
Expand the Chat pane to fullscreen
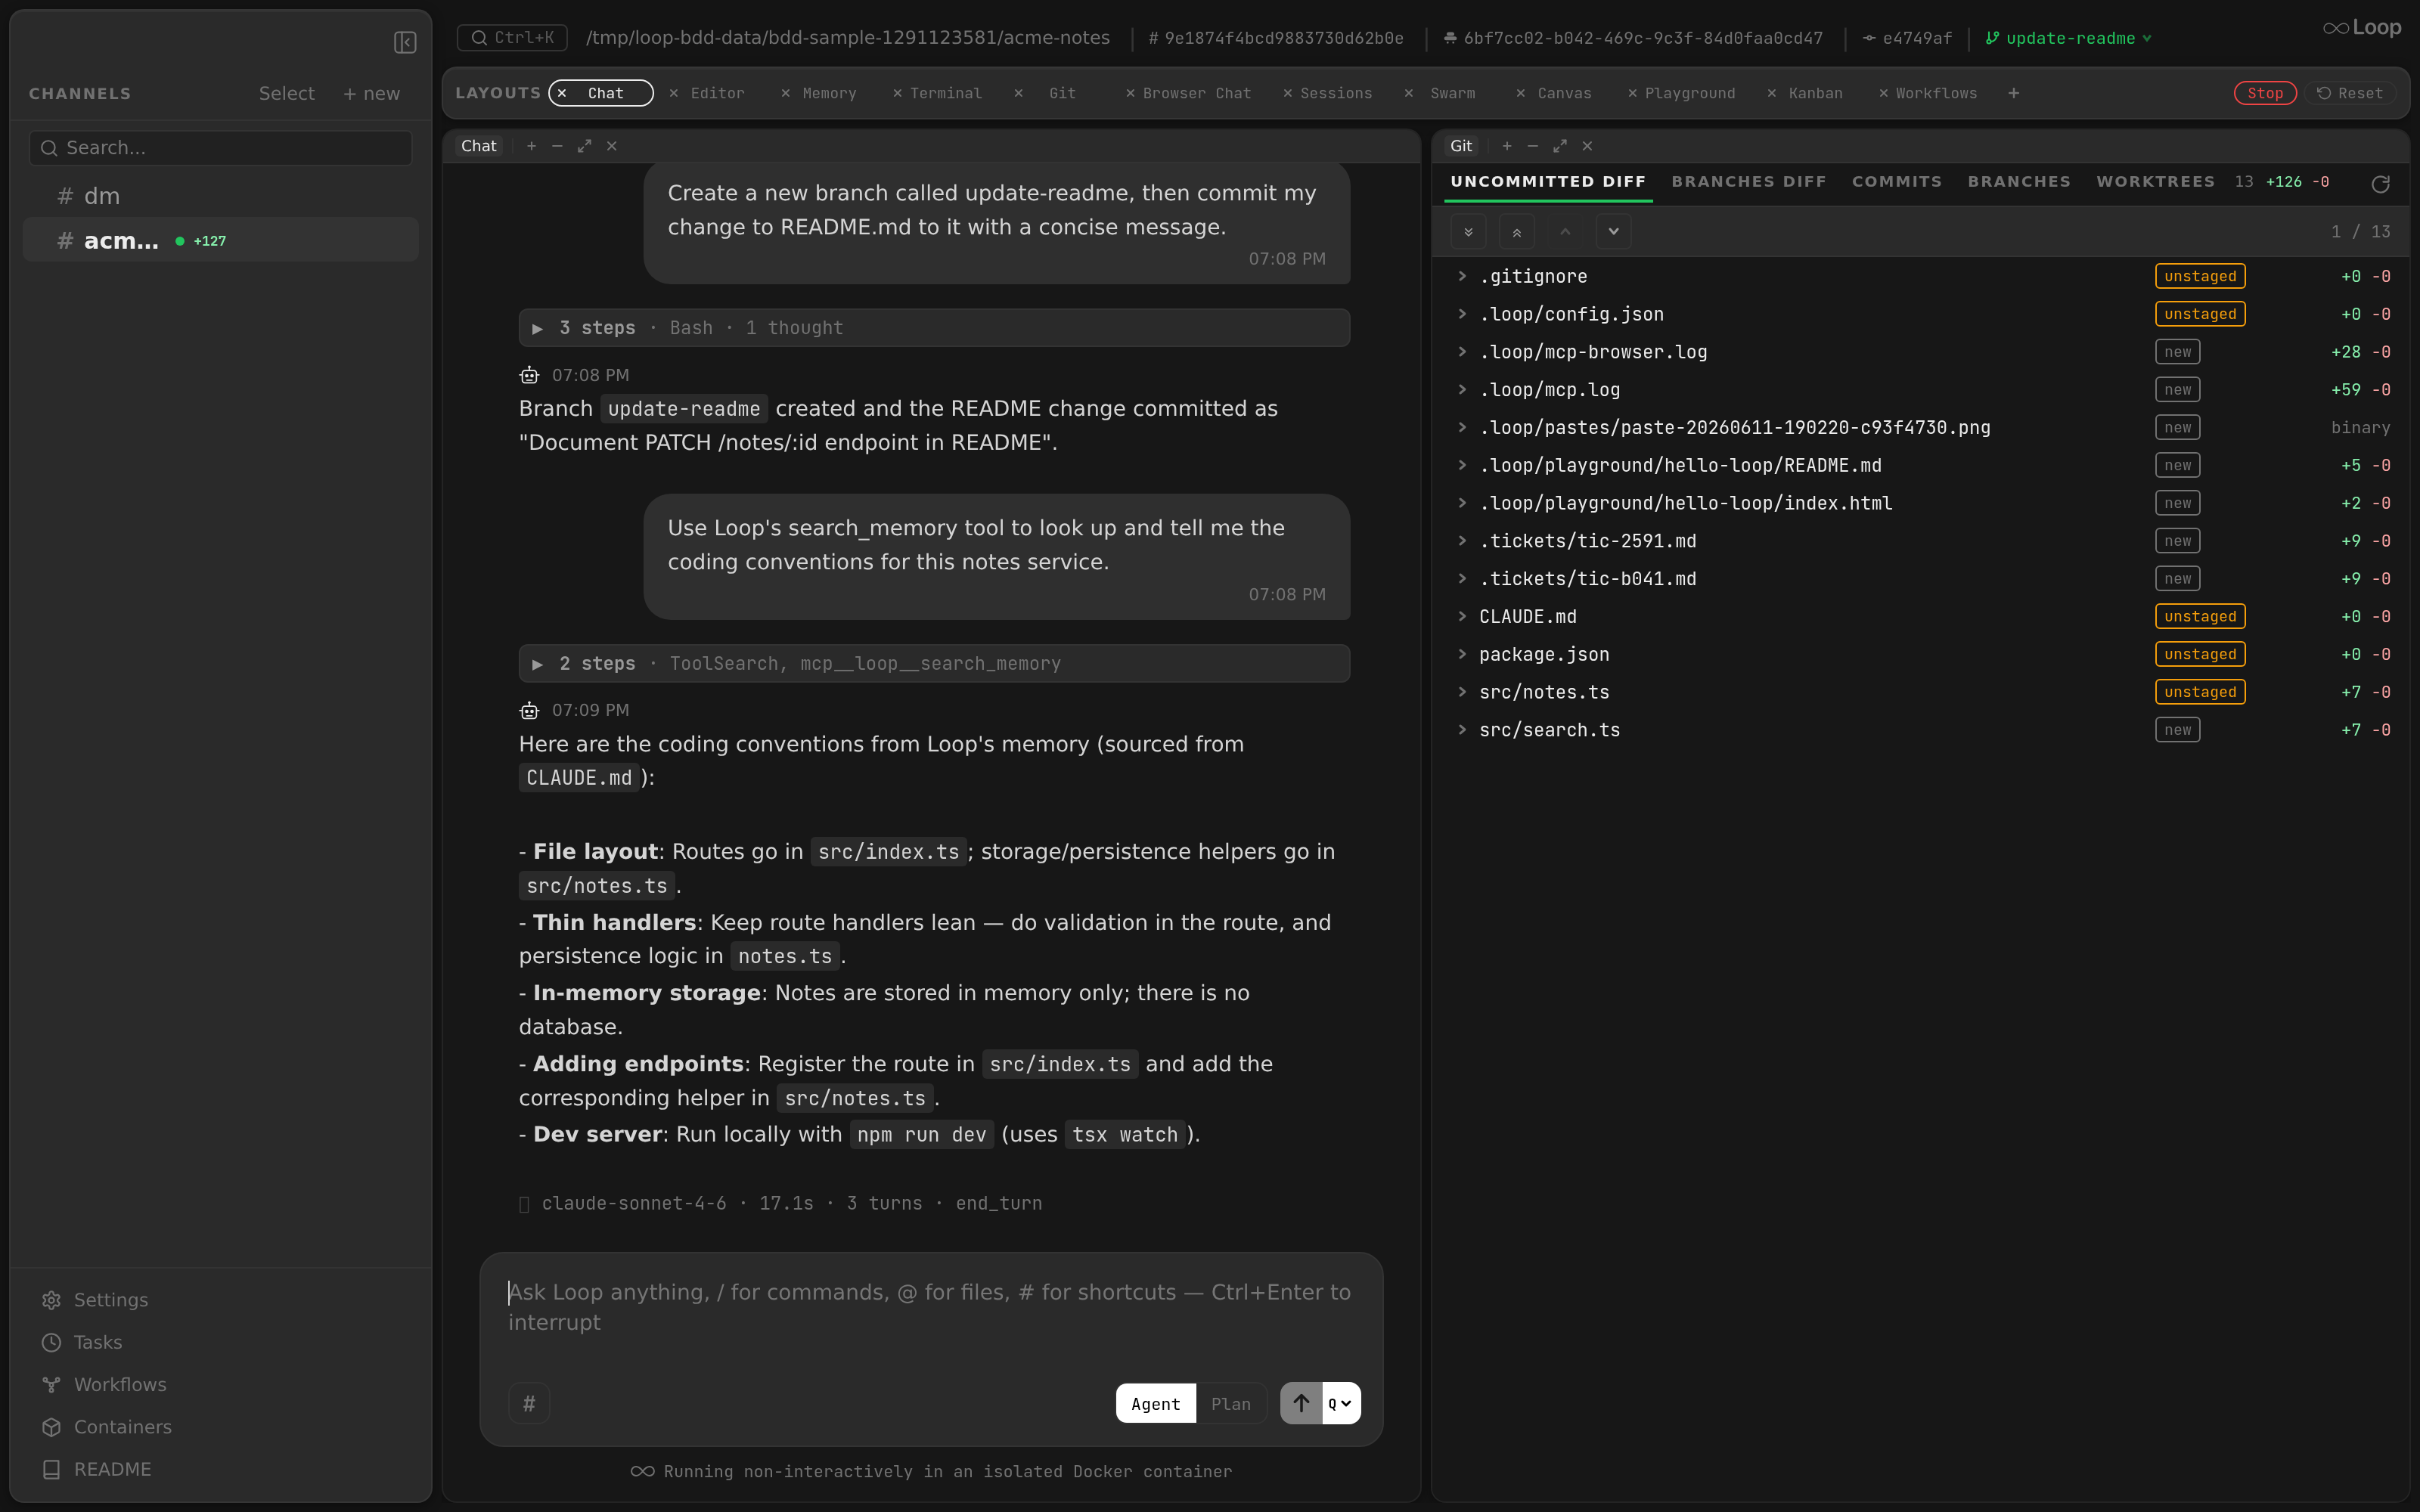[x=584, y=146]
